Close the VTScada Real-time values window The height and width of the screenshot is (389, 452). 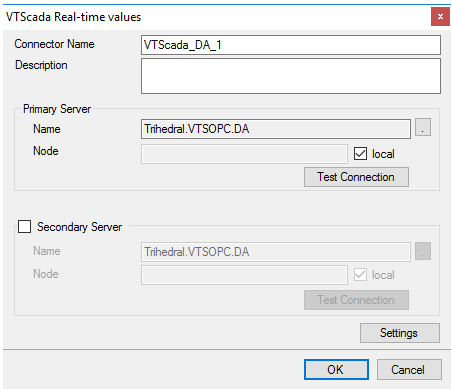coord(440,17)
